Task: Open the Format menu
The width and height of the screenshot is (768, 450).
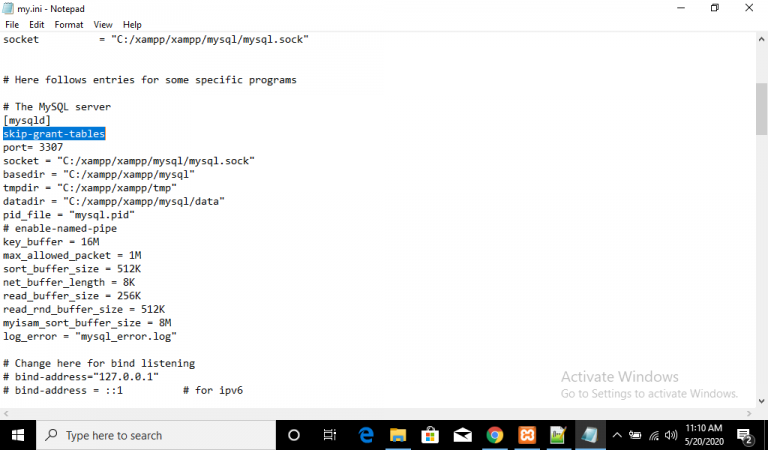Action: point(69,24)
